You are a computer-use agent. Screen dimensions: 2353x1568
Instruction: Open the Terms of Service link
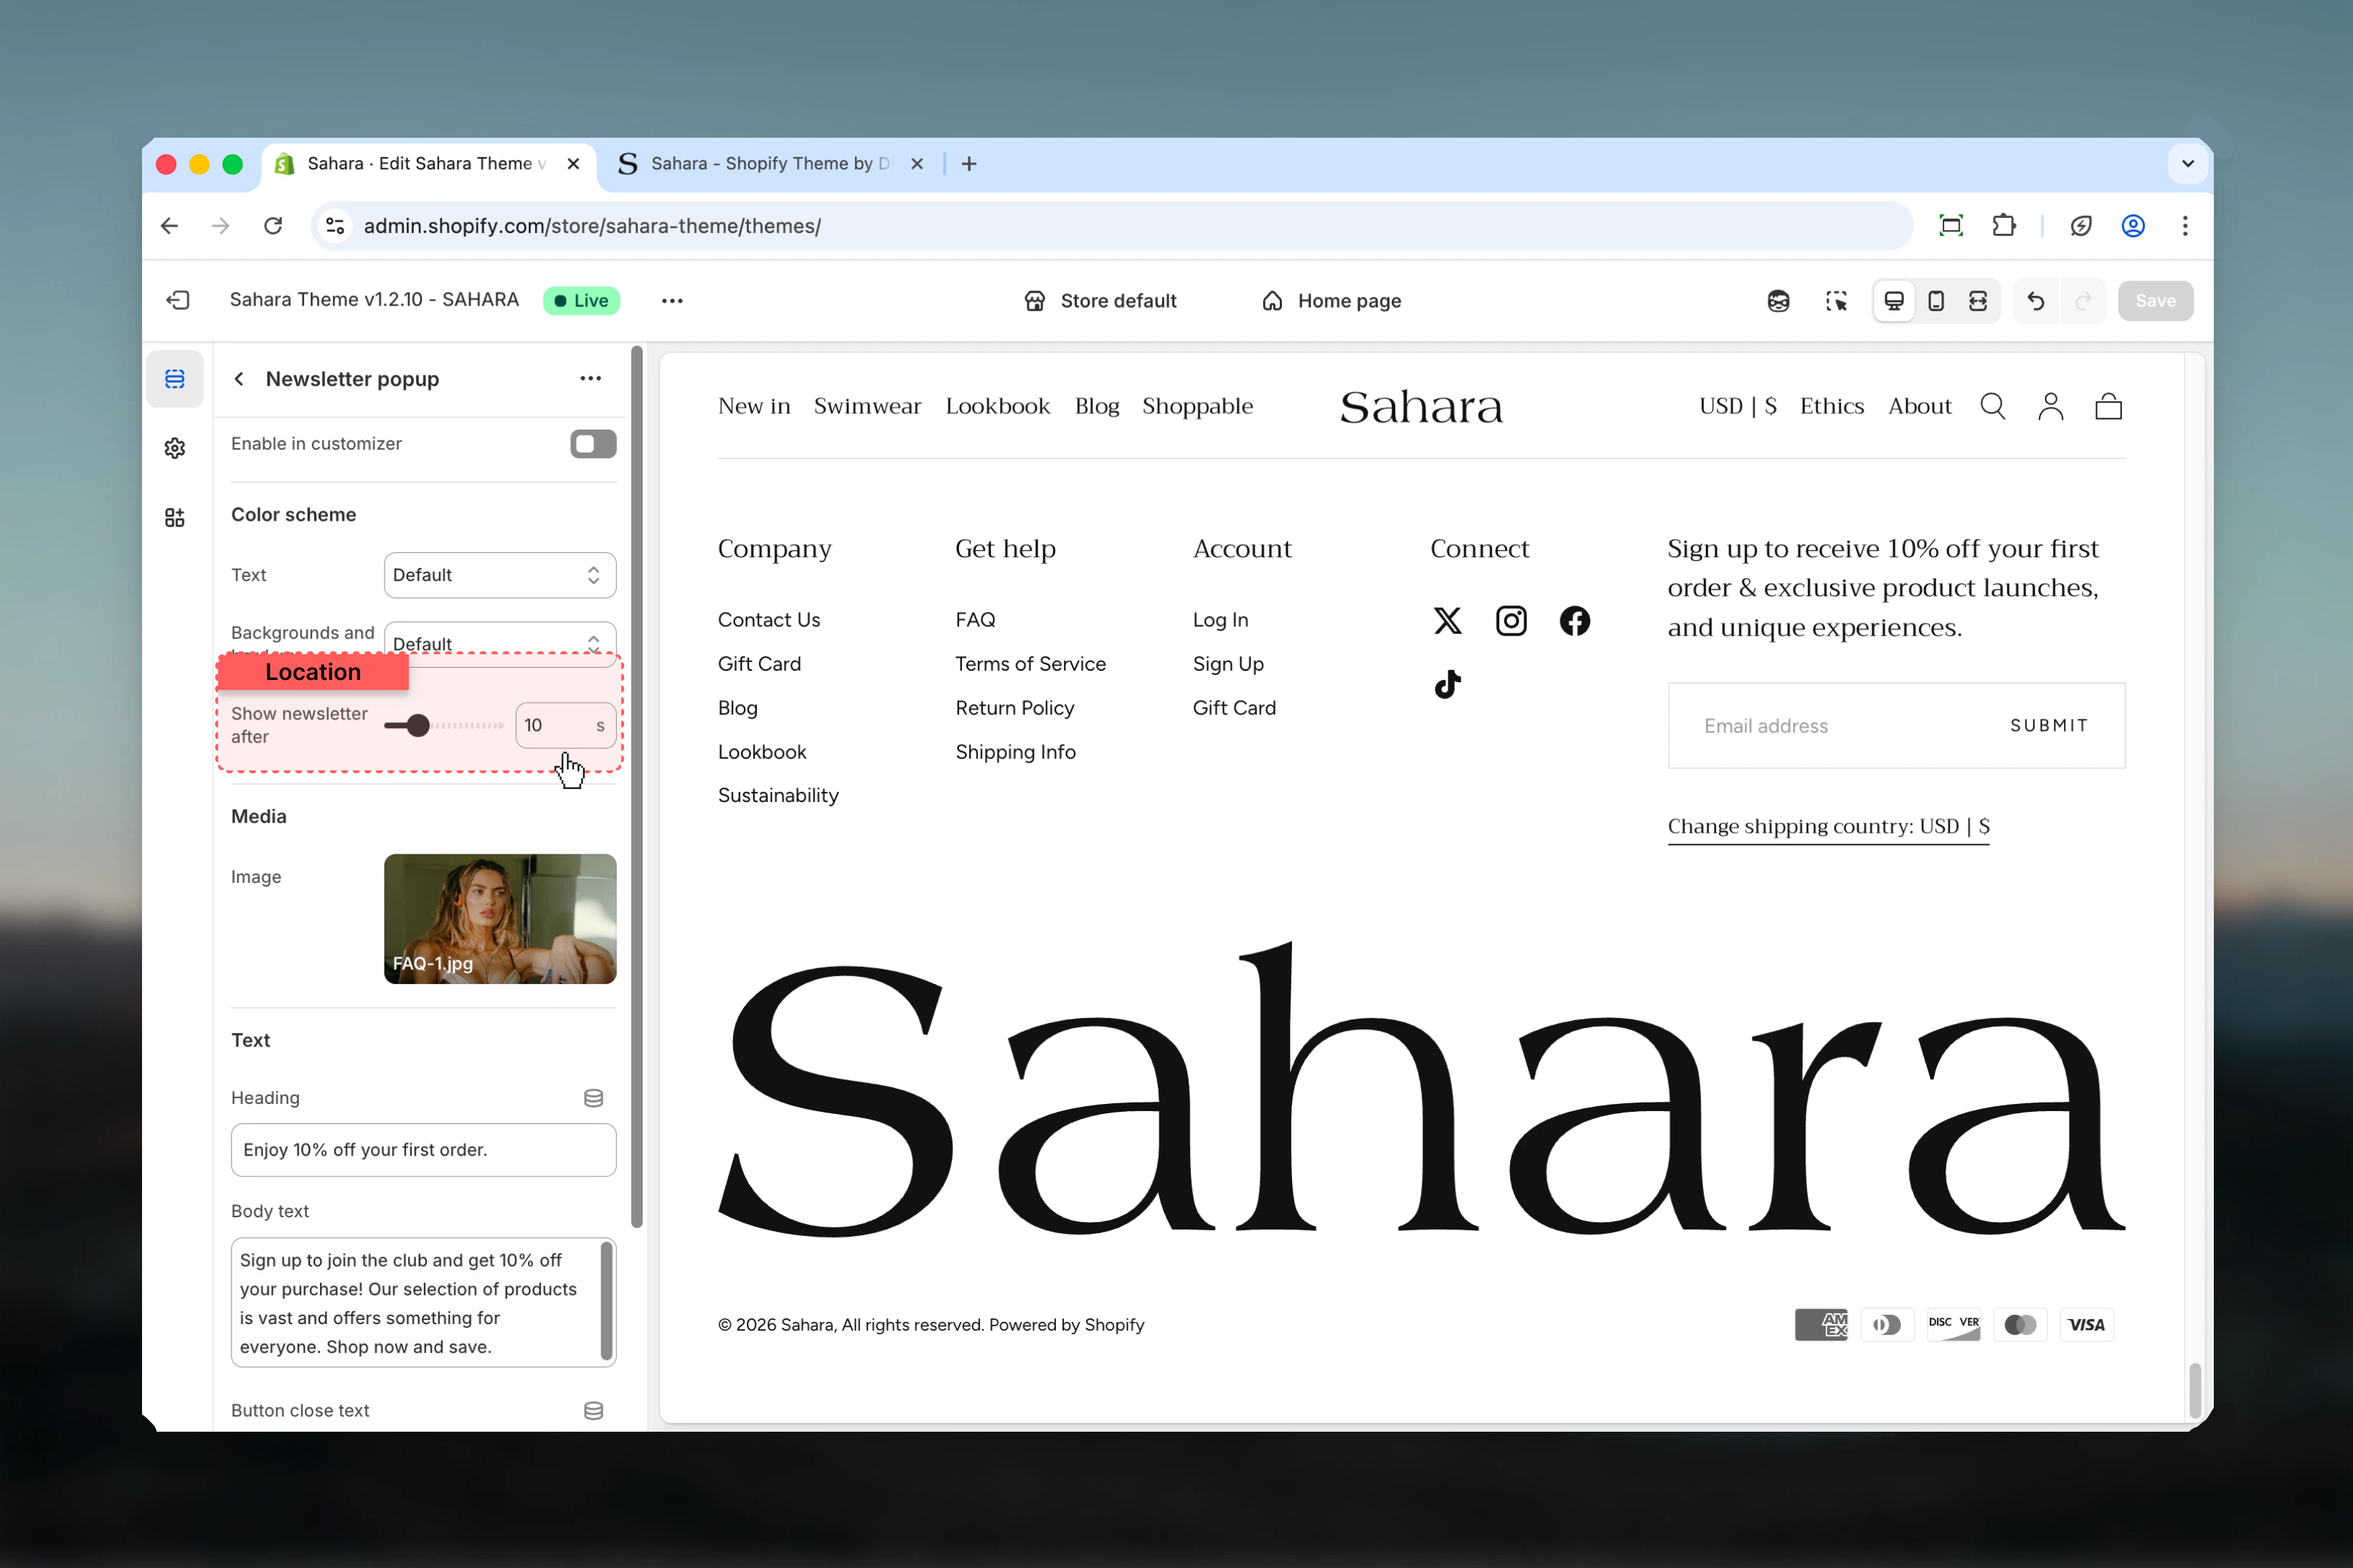[x=1030, y=664]
